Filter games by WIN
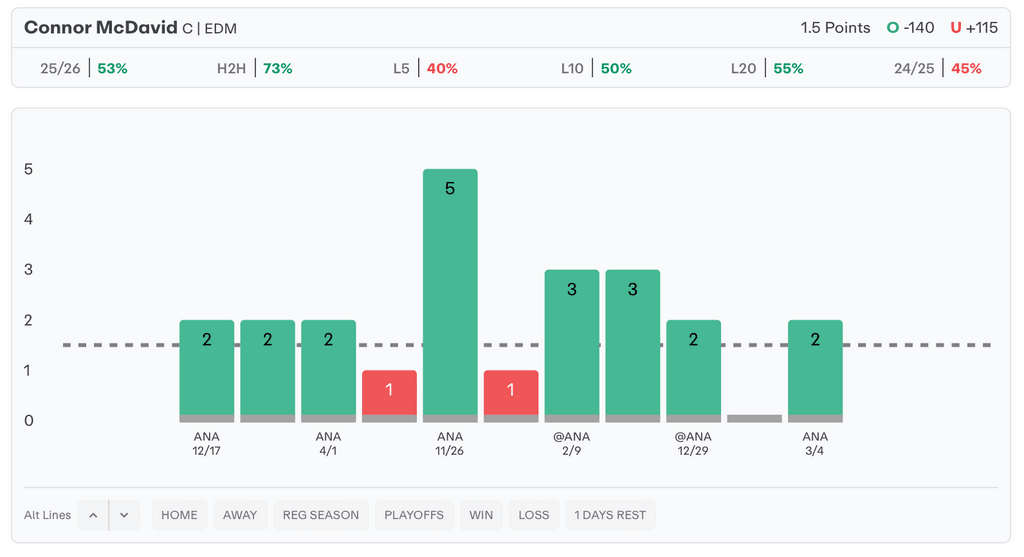 click(481, 515)
